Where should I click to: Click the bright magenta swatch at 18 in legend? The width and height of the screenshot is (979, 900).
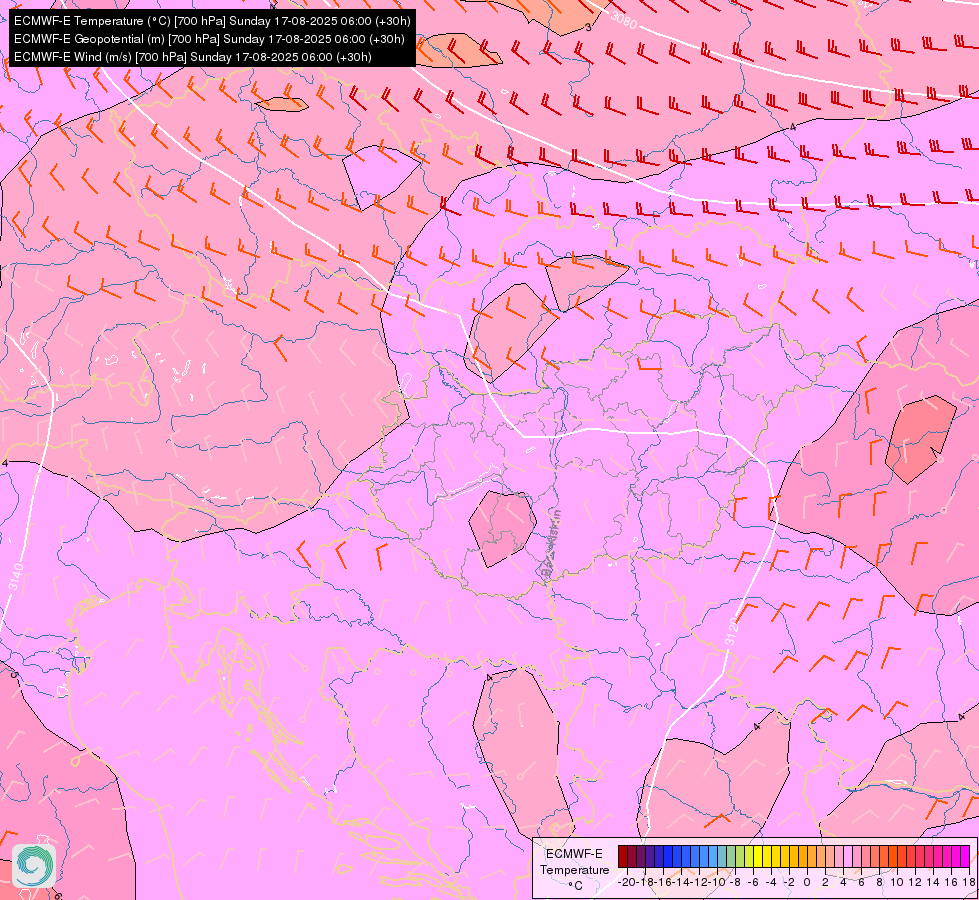tap(965, 856)
